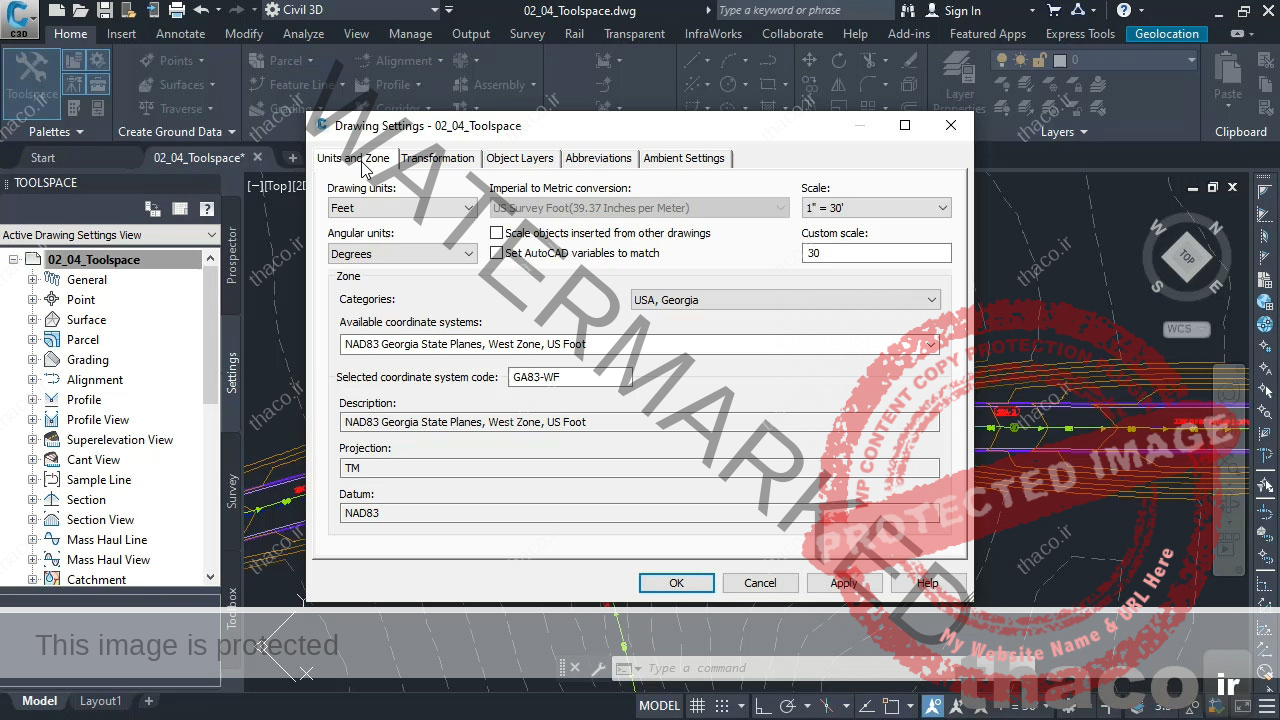Expand the Grading node in settings tree
The image size is (1280, 720).
[33, 360]
